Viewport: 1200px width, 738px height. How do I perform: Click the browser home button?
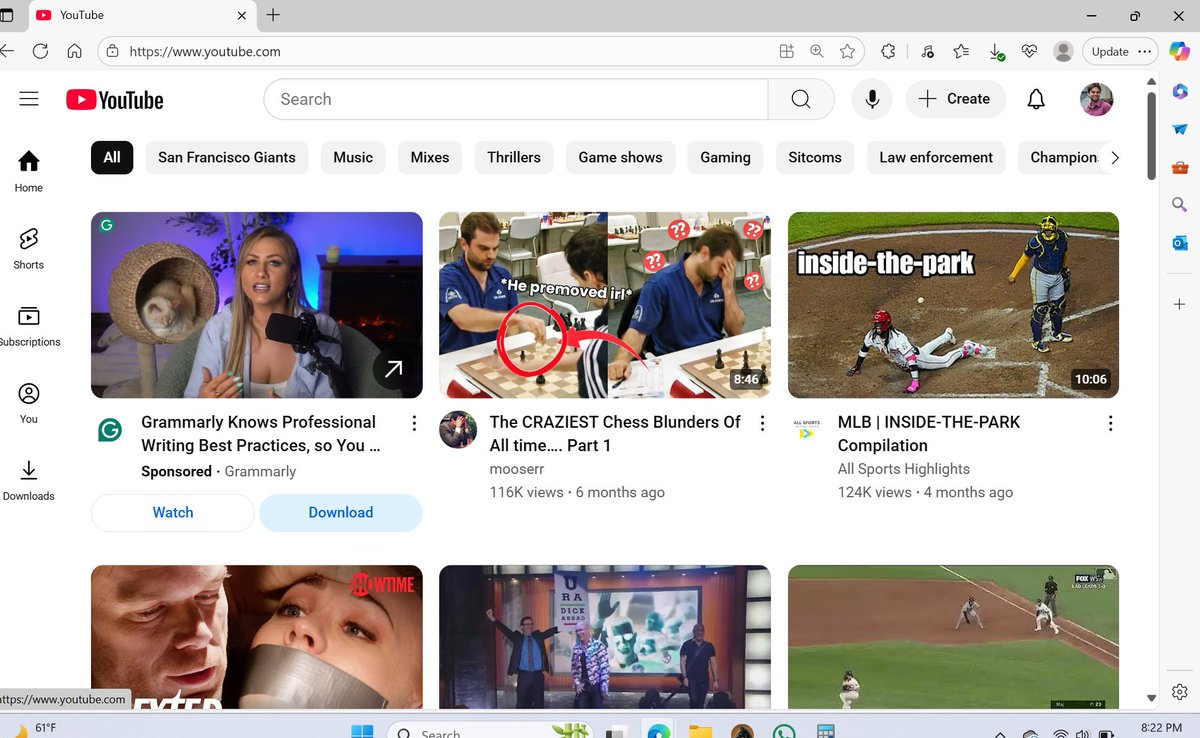coord(74,51)
